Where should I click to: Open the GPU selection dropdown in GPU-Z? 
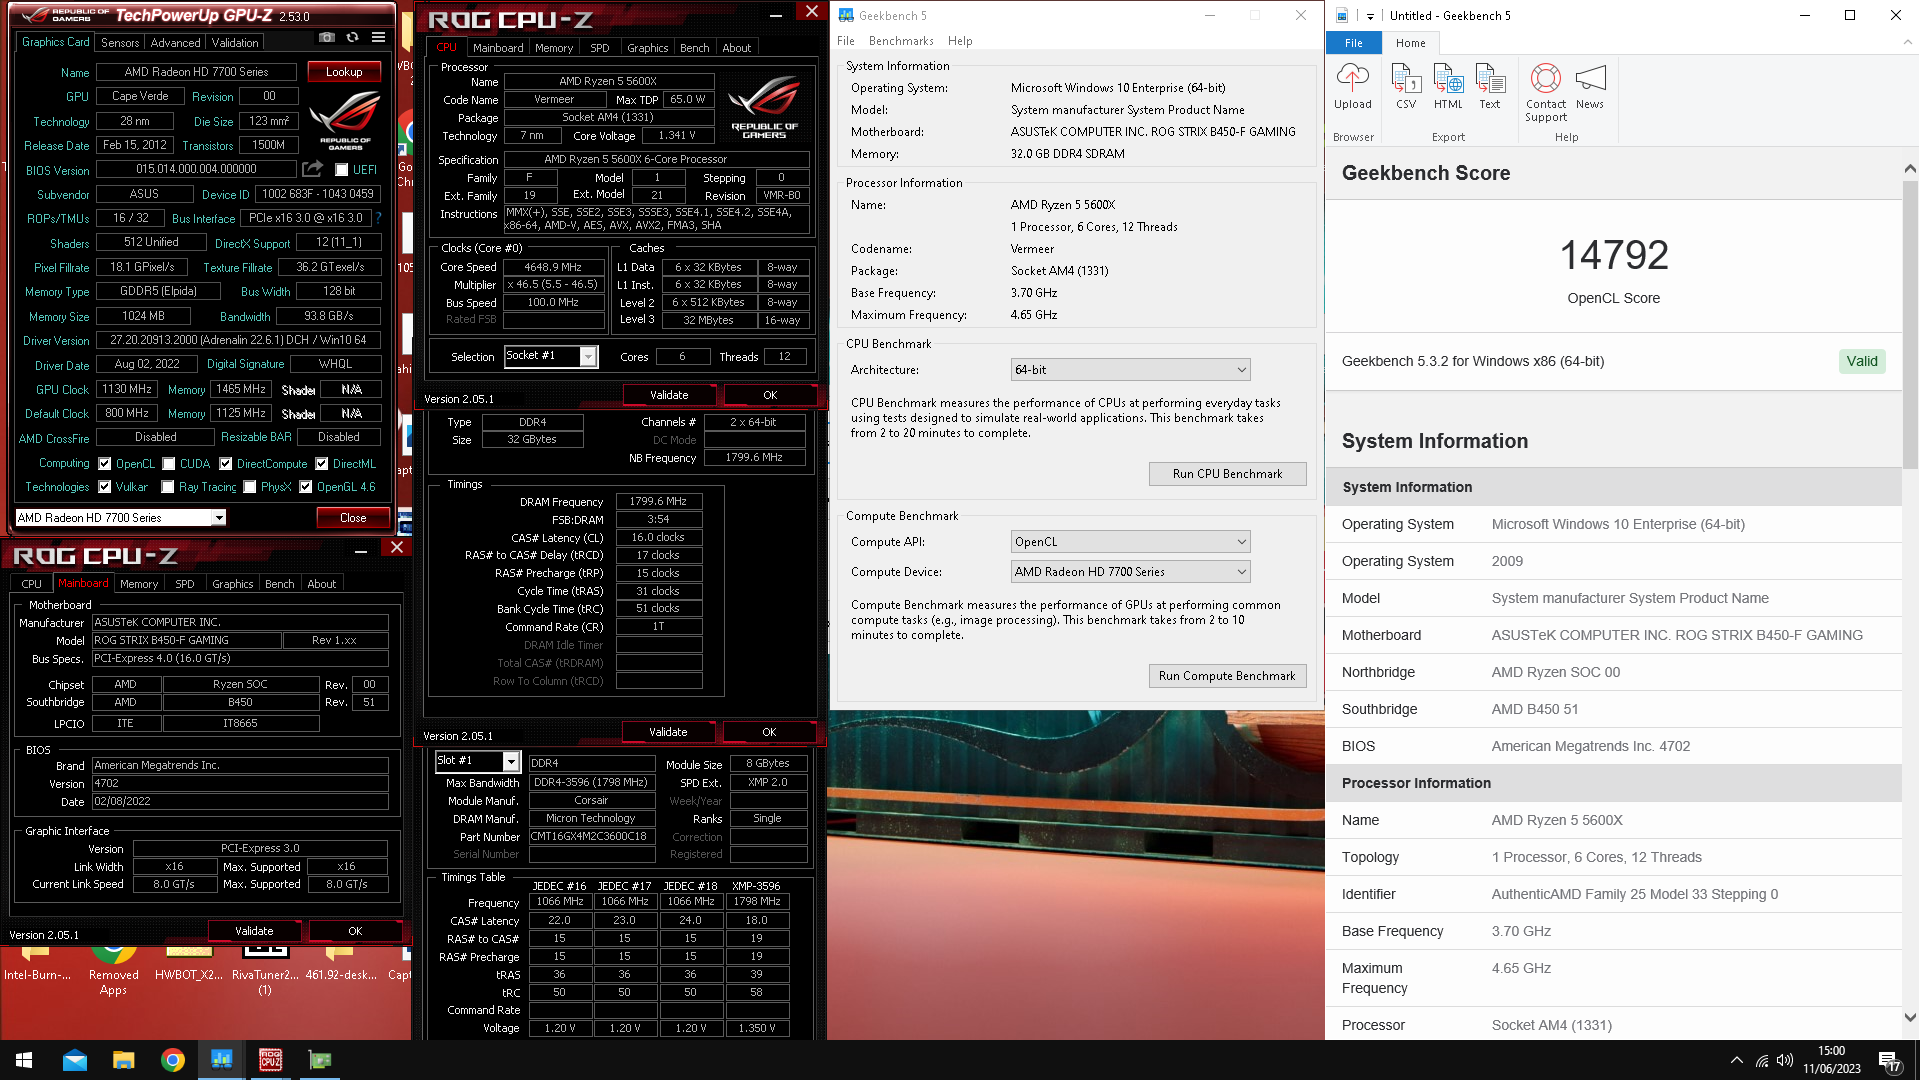(x=218, y=517)
